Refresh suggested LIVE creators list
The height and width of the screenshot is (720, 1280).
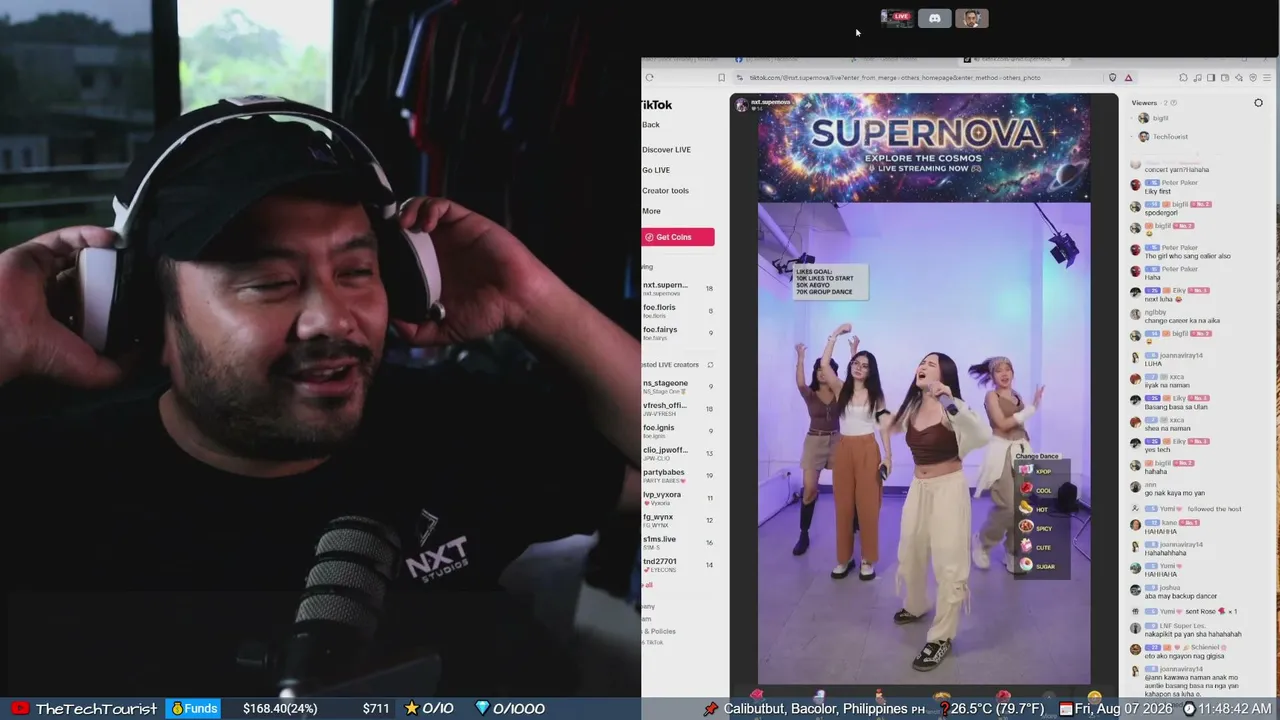[710, 365]
